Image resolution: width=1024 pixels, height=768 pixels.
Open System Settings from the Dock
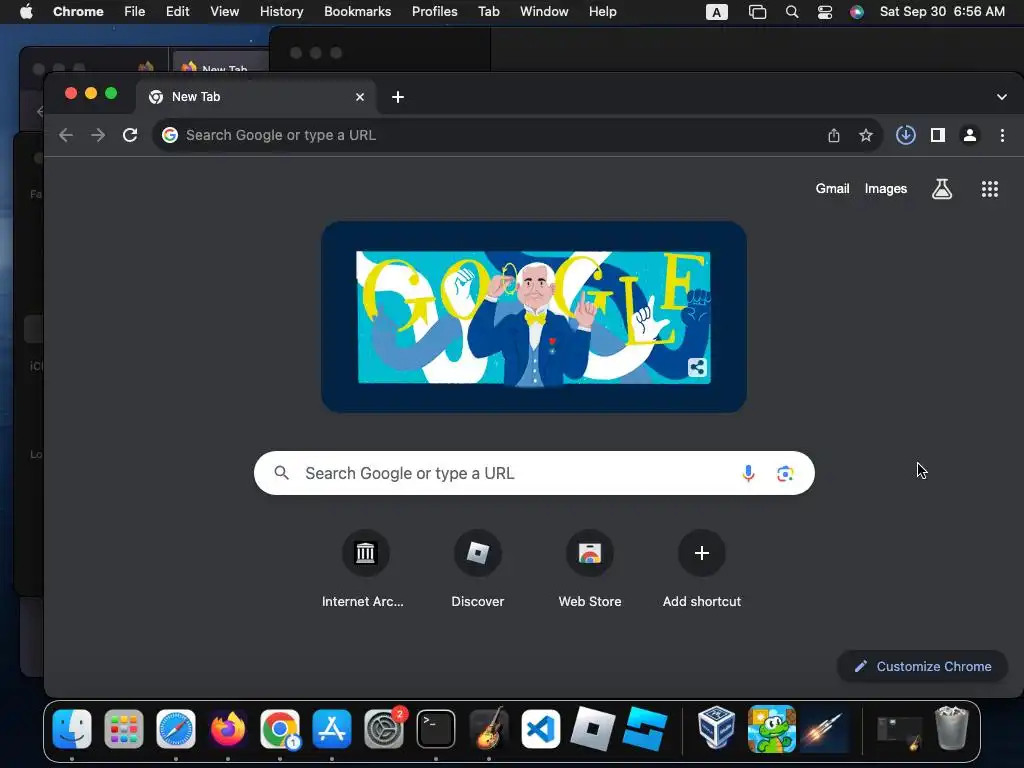point(384,728)
